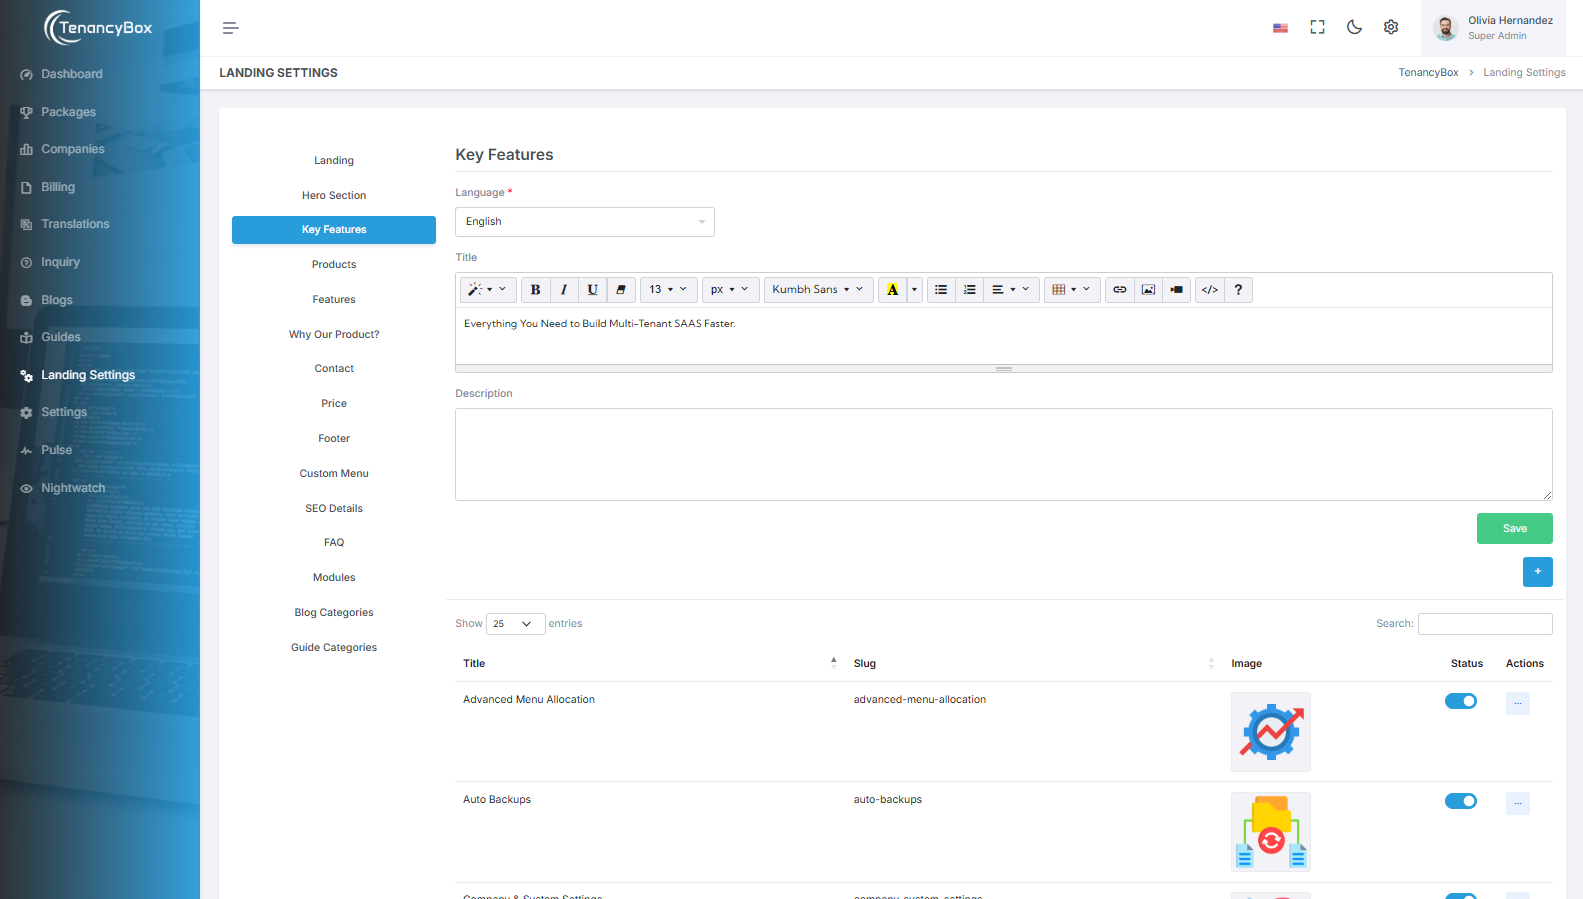The image size is (1583, 899).
Task: Open the Kumbh Sans font family dropdown
Action: (x=819, y=290)
